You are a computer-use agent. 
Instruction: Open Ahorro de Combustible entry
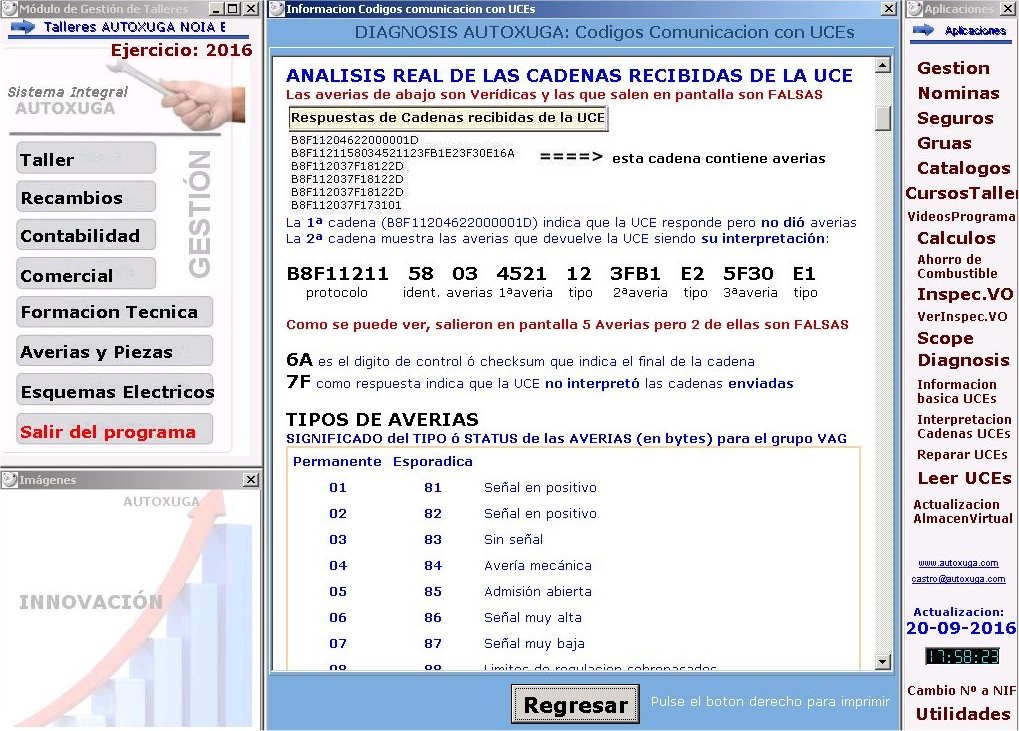pyautogui.click(x=957, y=266)
